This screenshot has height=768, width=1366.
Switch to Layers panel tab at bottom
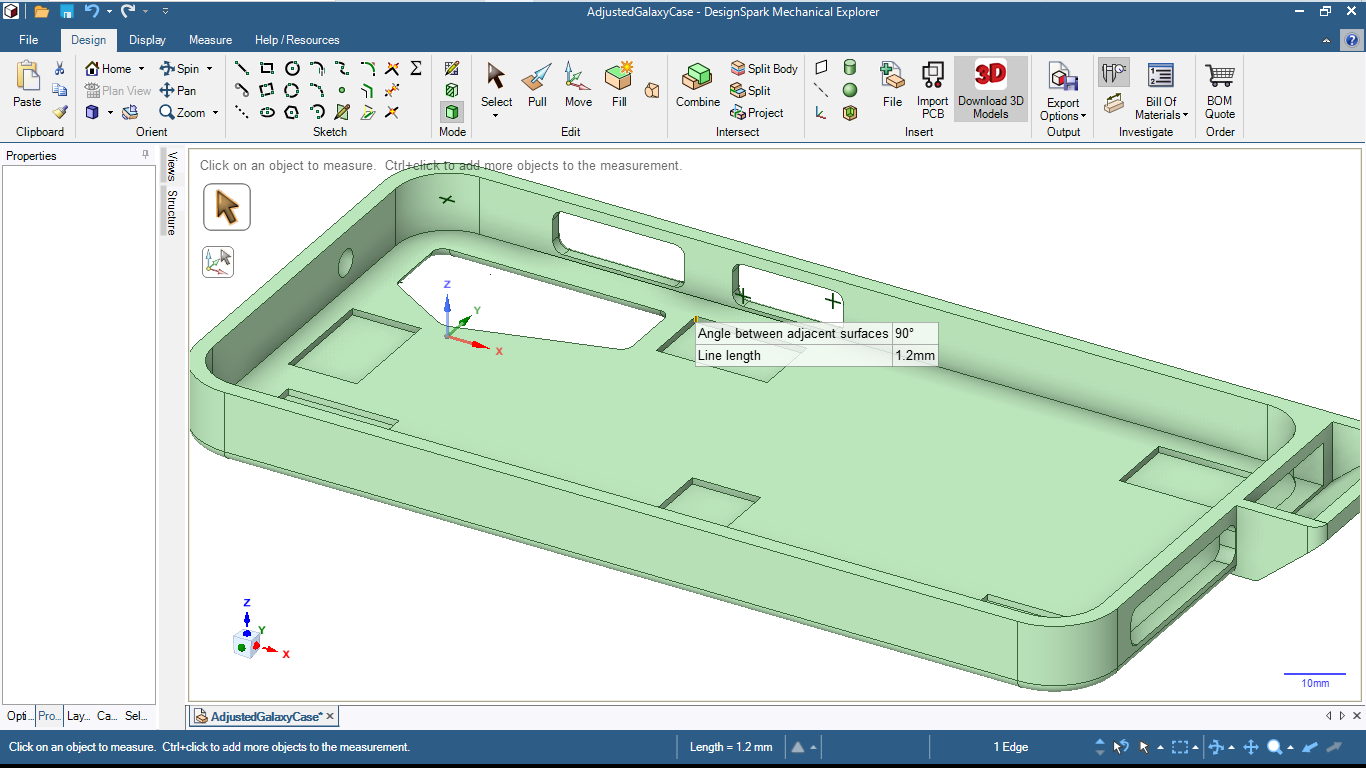[x=78, y=716]
